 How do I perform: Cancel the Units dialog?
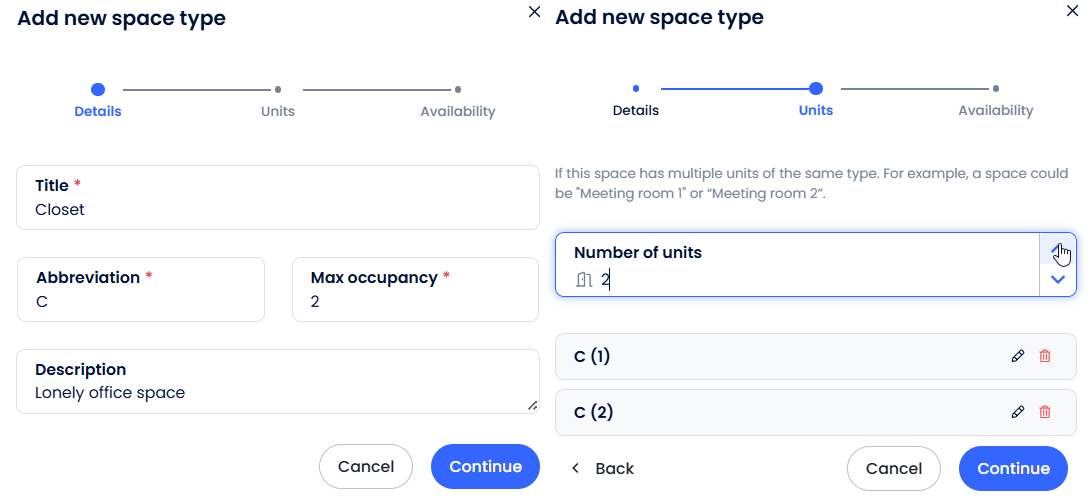[x=894, y=468]
